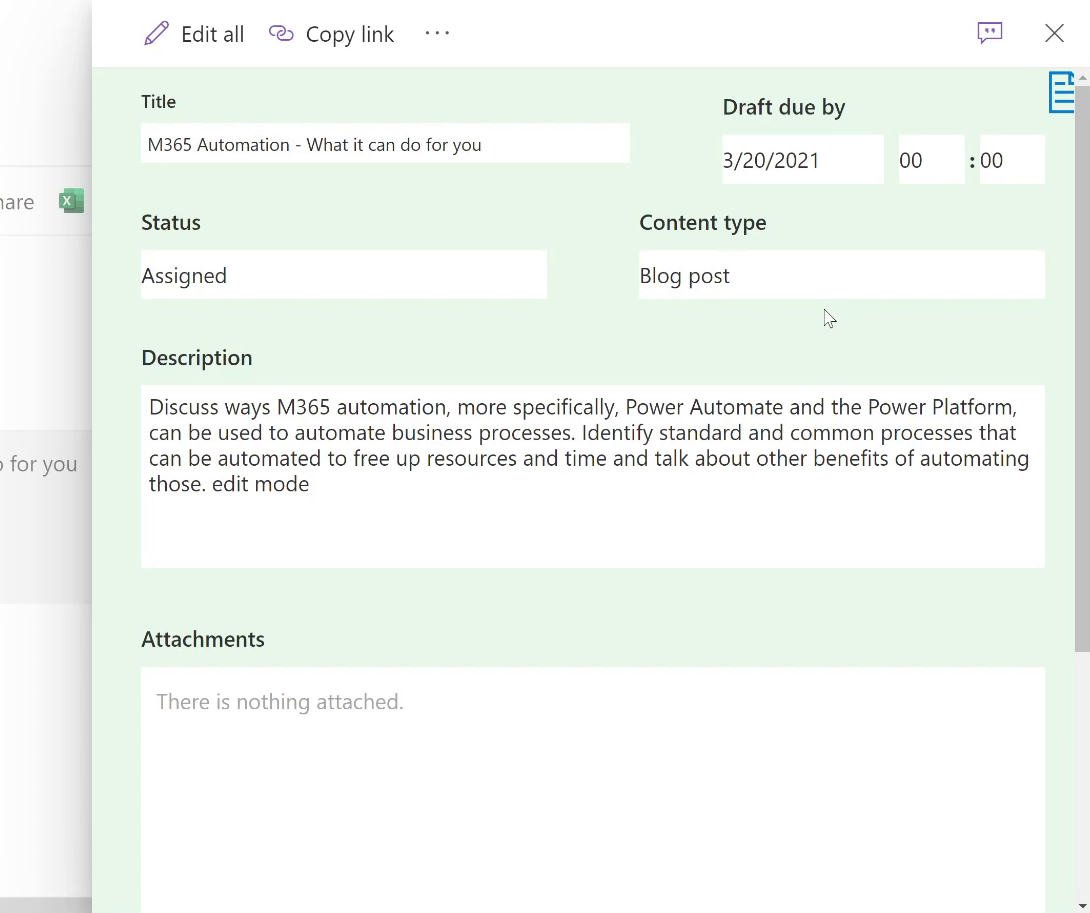Click the vertical scrollbar thumb of the form
This screenshot has height=913, width=1090.
click(1082, 369)
